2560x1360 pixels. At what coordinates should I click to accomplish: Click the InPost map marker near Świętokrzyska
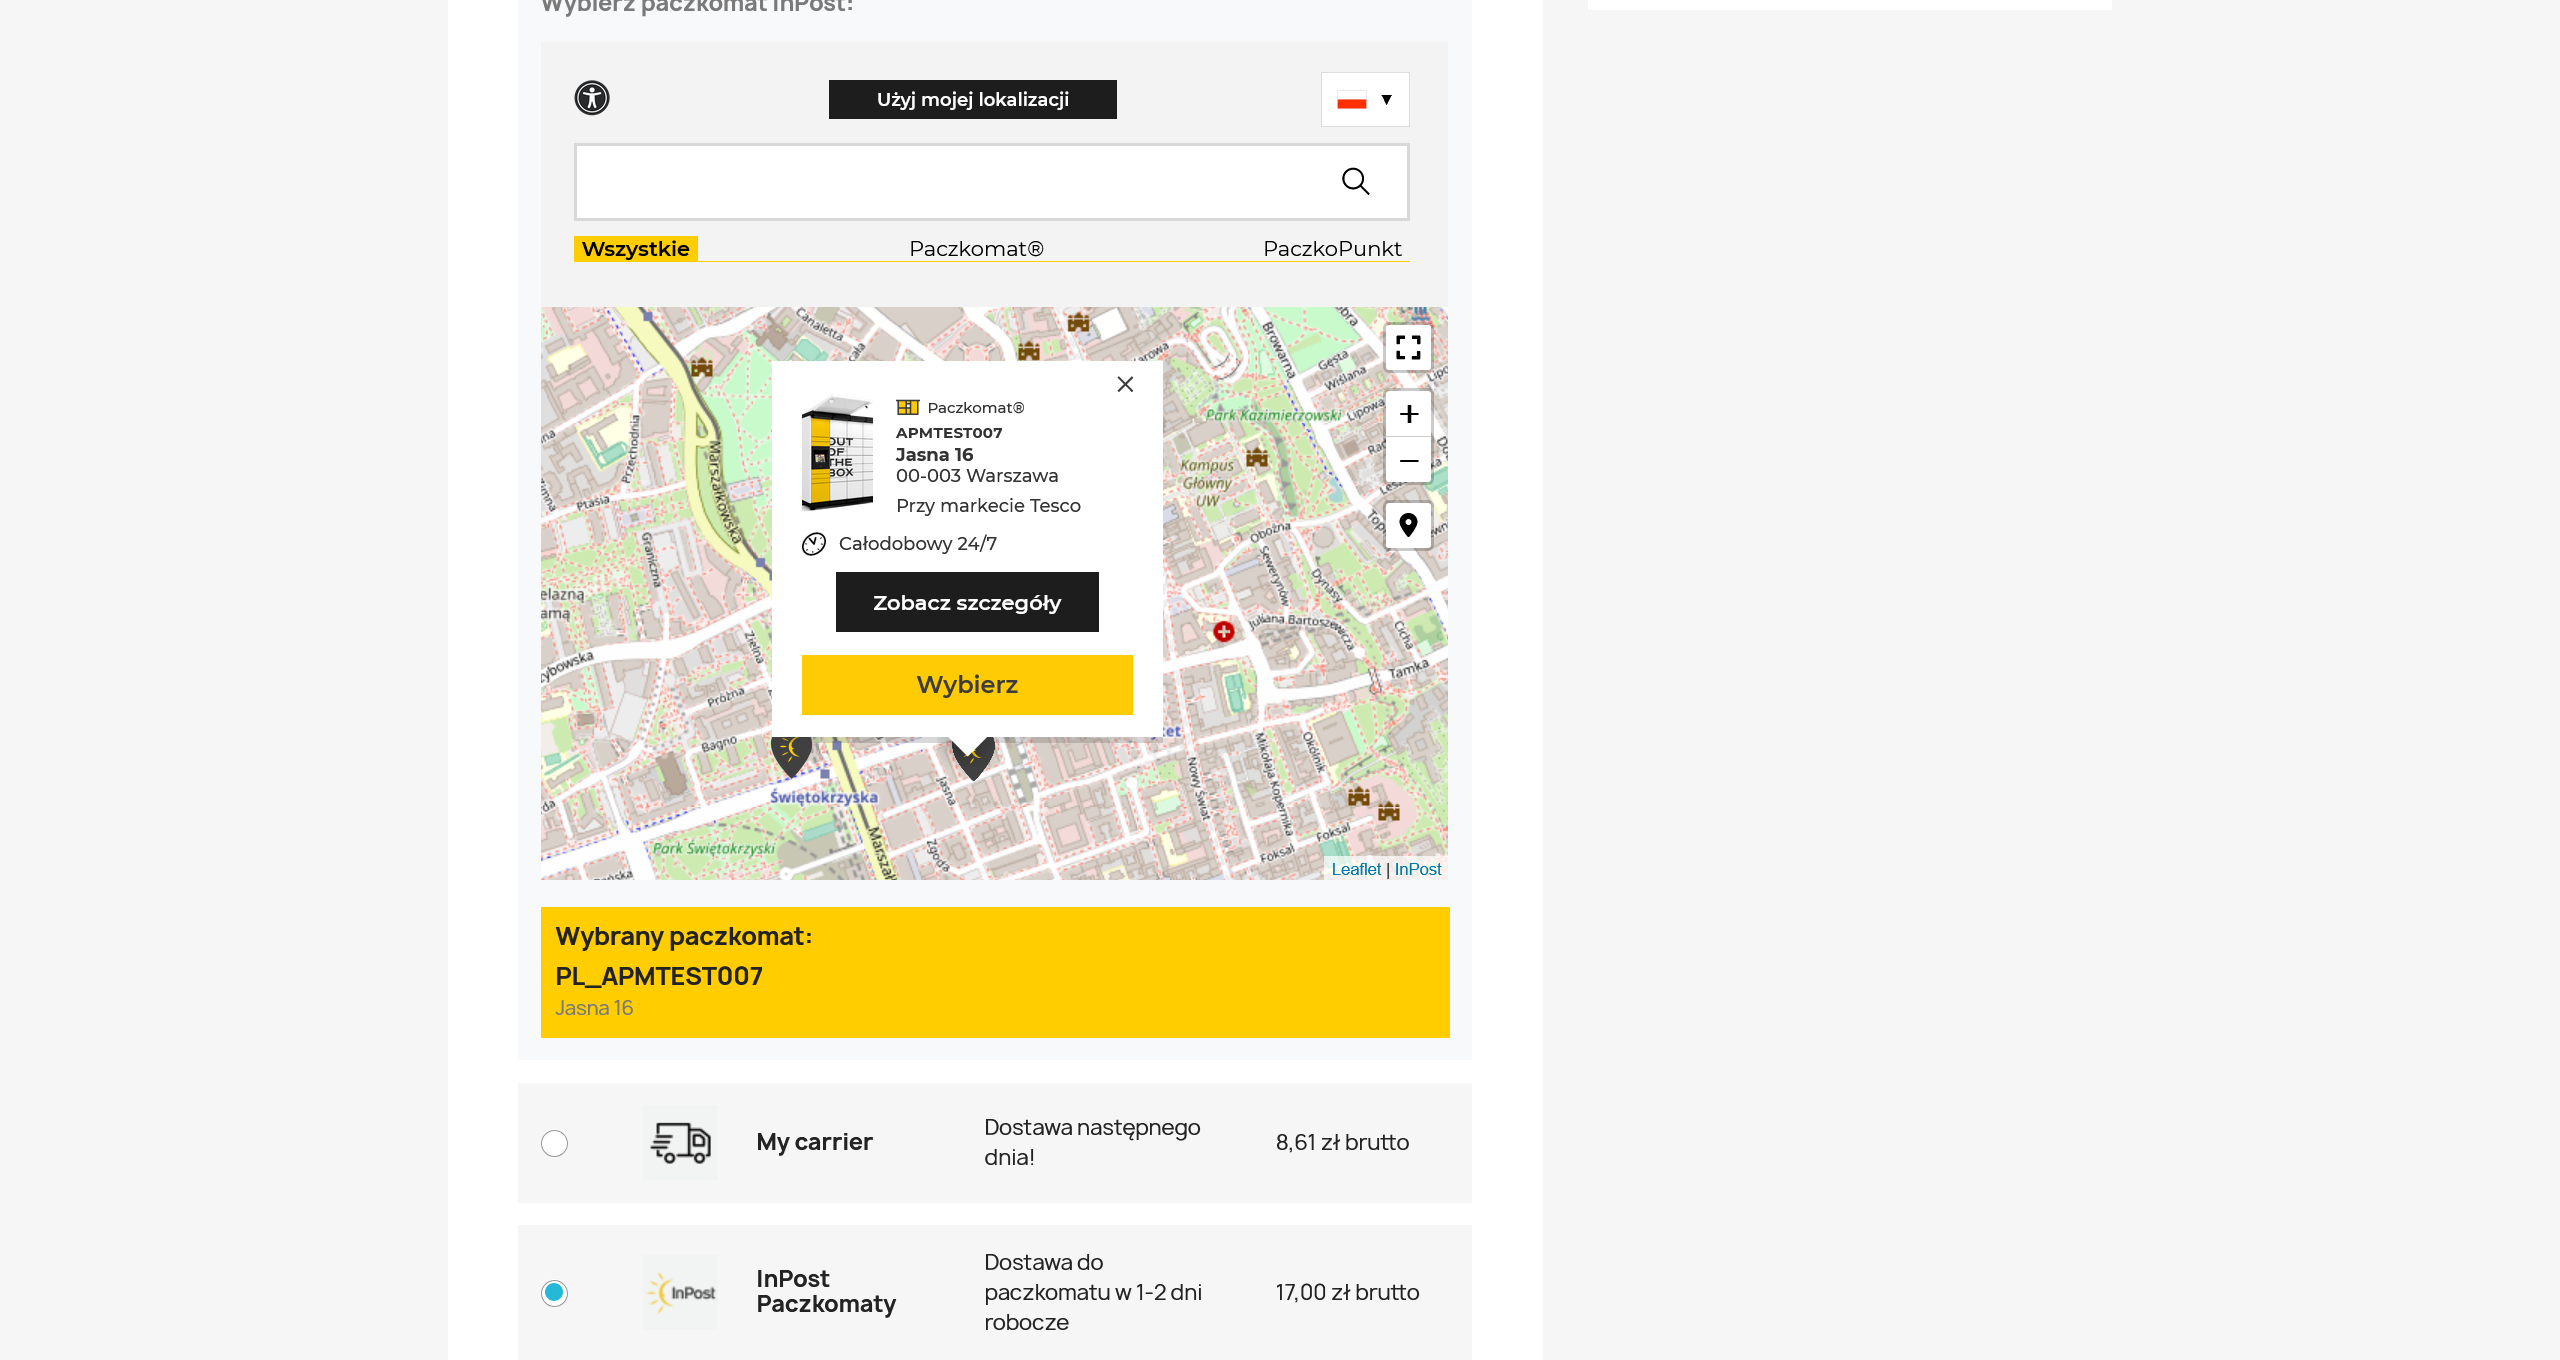791,754
